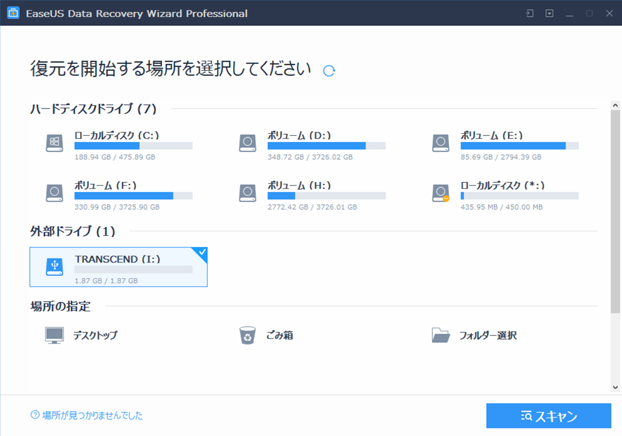This screenshot has height=436, width=622.
Task: Select the Local Disk (C:) drive icon
Action: coord(54,143)
